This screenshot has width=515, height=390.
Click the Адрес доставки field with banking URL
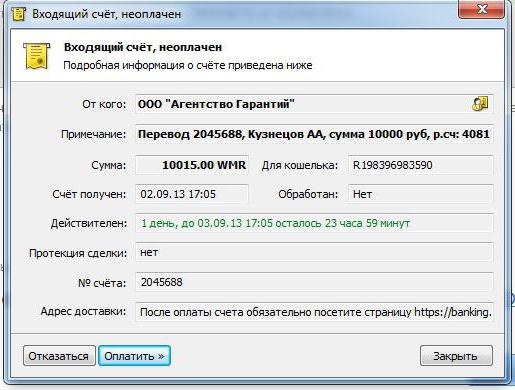pyautogui.click(x=314, y=312)
